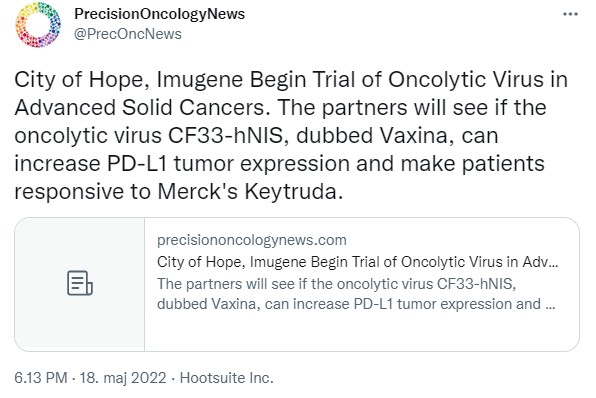The height and width of the screenshot is (398, 596).
Task: Click the card description starting 'The partners will see'
Action: point(356,294)
